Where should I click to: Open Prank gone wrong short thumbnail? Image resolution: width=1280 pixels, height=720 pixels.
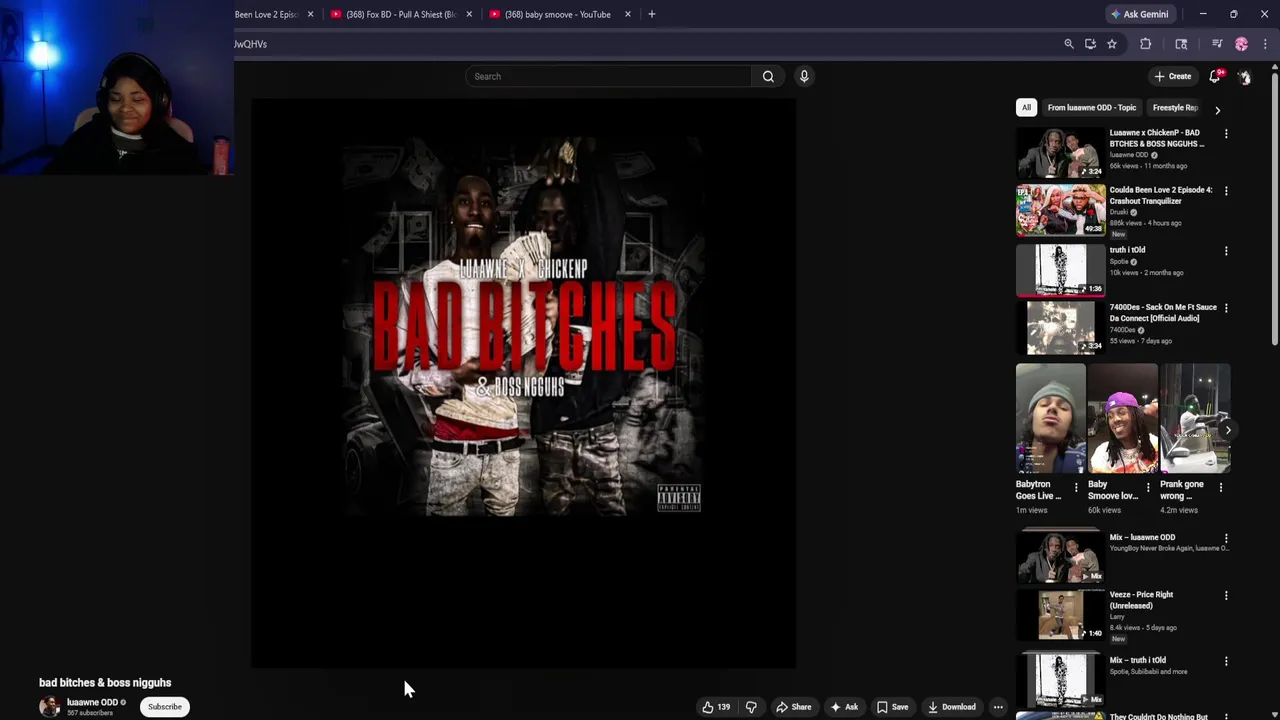tap(1195, 418)
